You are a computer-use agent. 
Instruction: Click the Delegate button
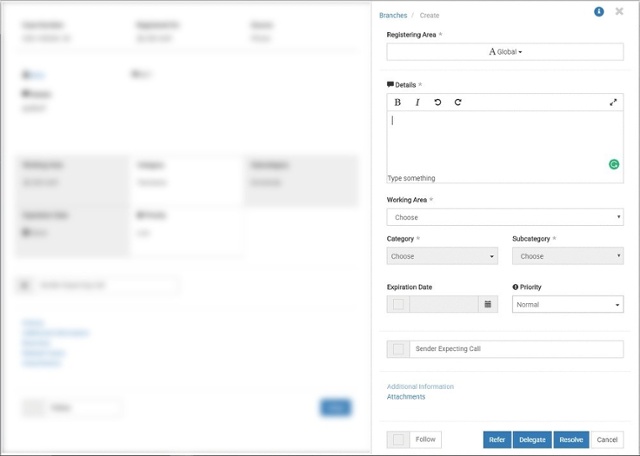coord(532,439)
